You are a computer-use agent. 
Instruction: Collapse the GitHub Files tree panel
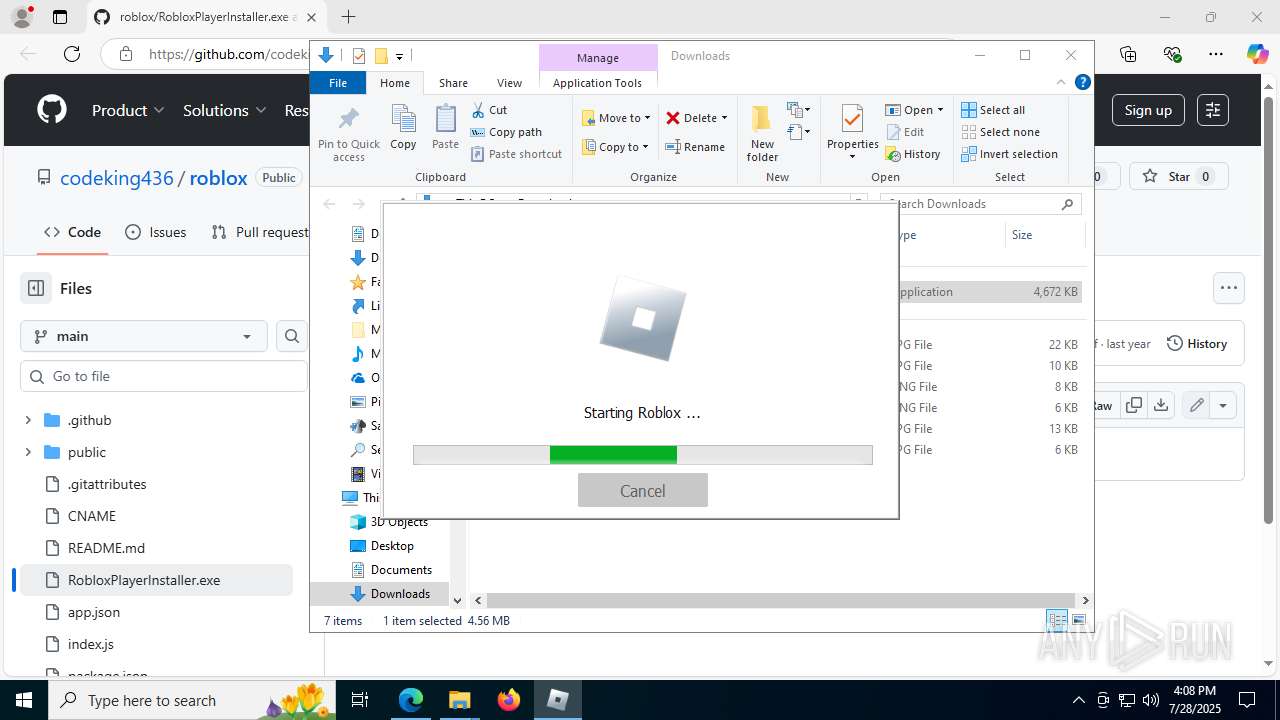36,288
